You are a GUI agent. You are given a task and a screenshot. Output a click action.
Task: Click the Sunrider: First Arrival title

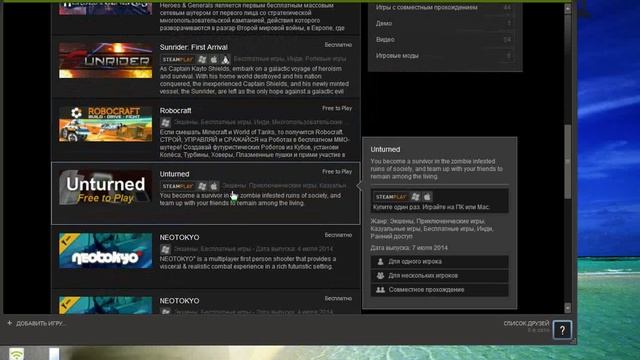tap(193, 47)
